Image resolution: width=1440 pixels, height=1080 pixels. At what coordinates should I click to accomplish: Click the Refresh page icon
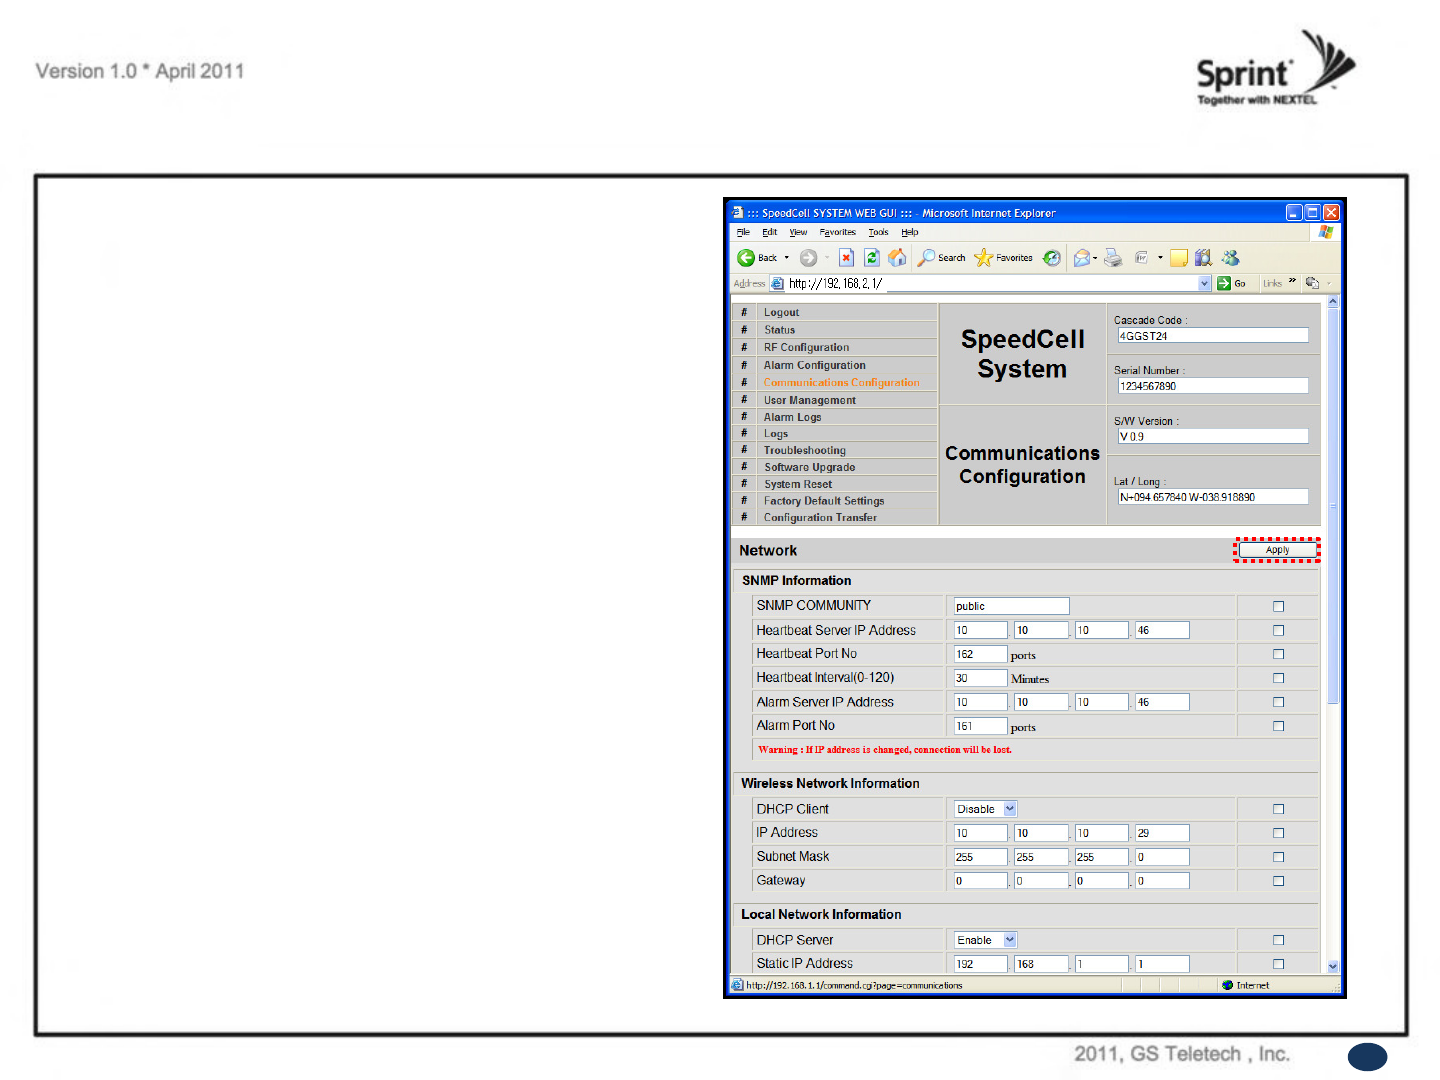point(872,258)
